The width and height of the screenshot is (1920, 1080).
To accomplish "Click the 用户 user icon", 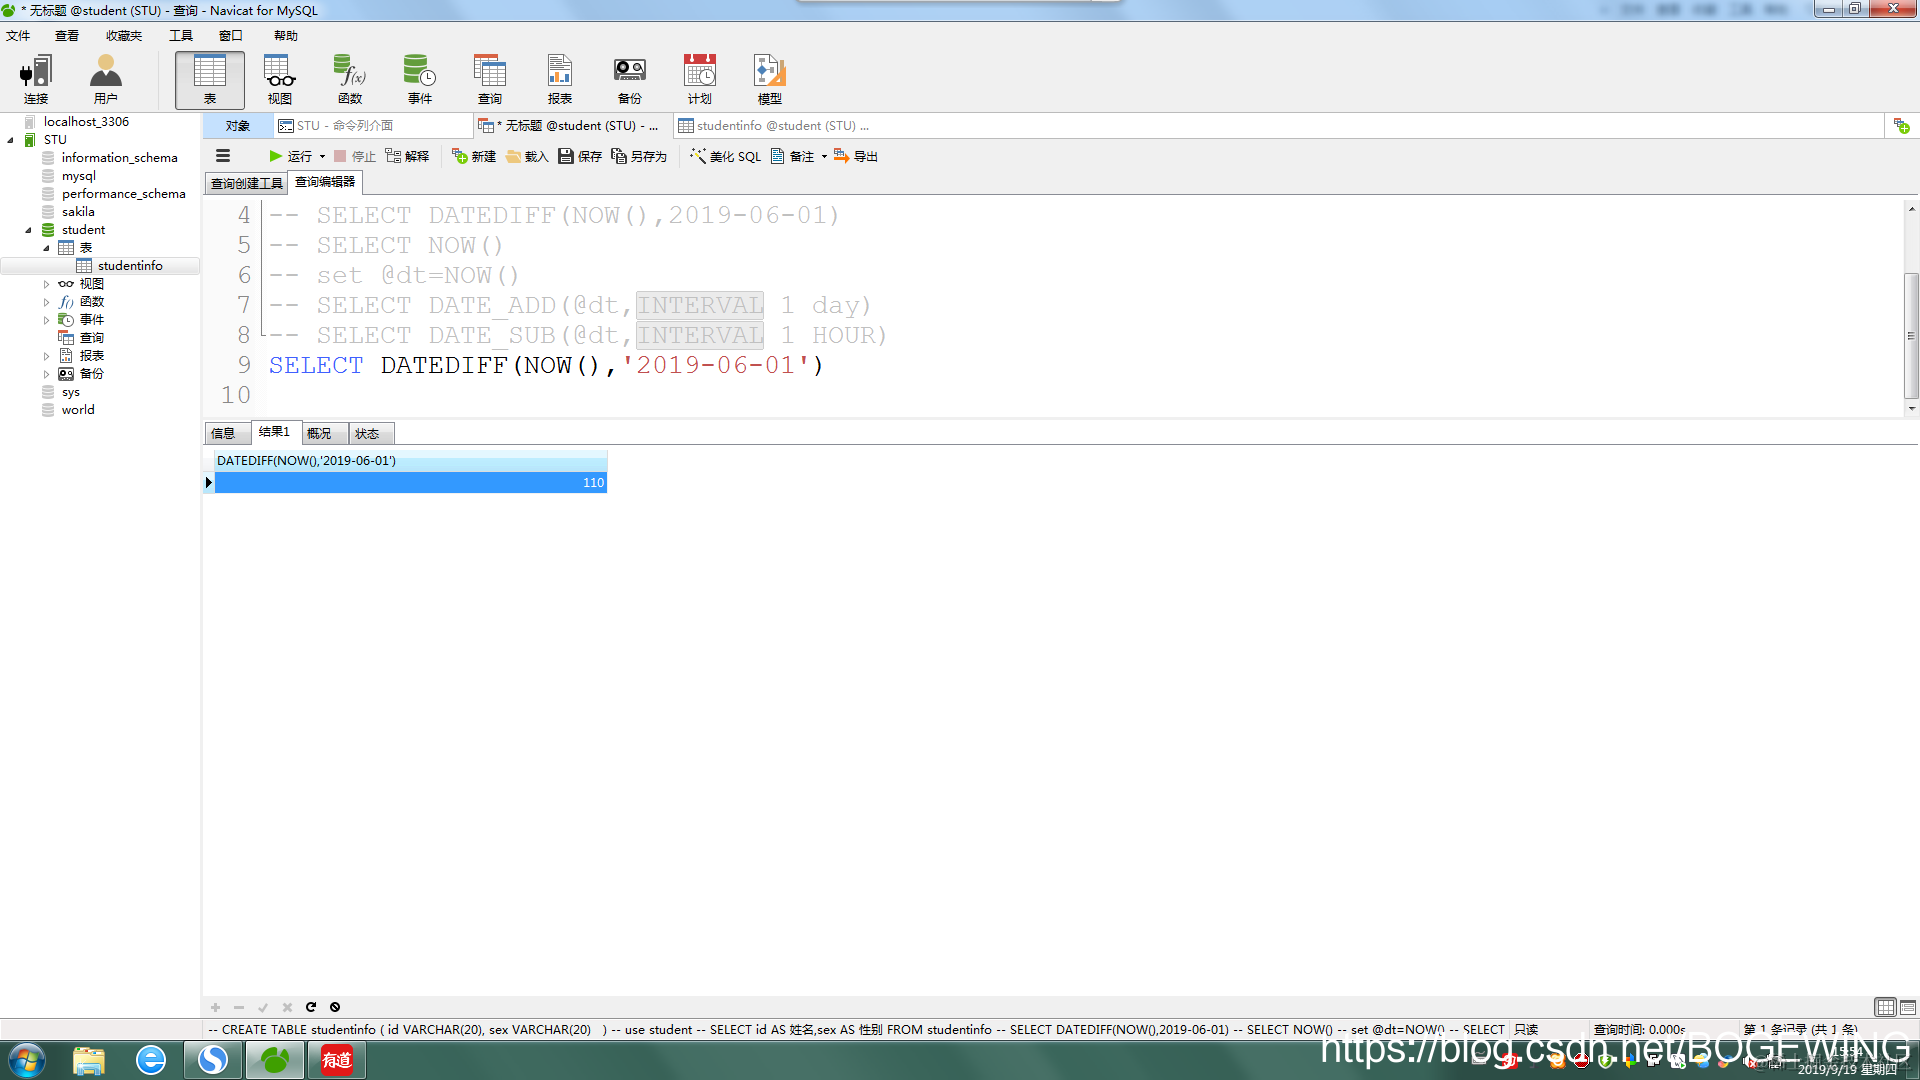I will coord(105,80).
